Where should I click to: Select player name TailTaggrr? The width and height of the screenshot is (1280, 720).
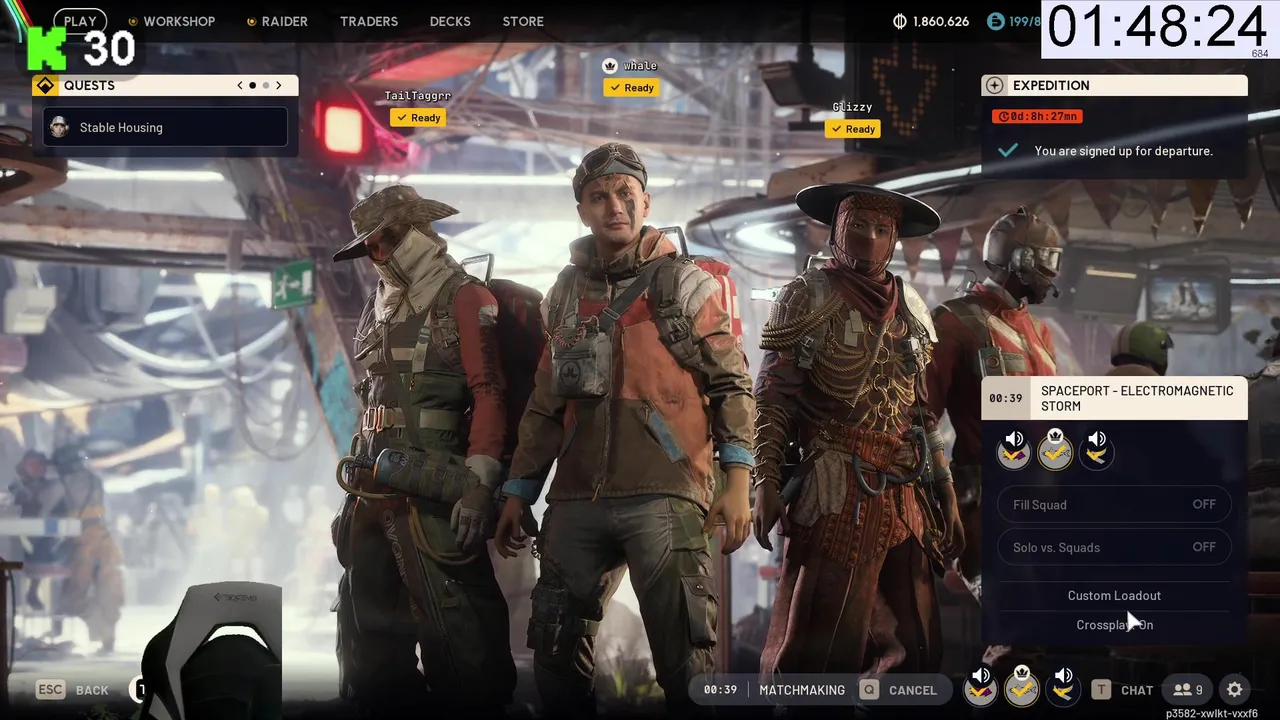tap(418, 96)
